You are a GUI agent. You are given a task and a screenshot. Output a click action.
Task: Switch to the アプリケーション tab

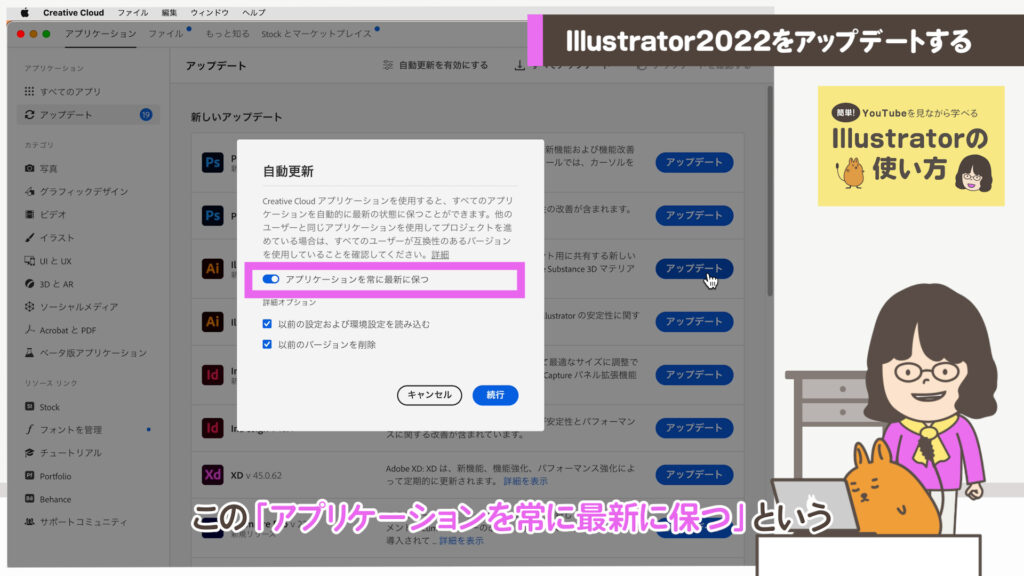click(101, 33)
